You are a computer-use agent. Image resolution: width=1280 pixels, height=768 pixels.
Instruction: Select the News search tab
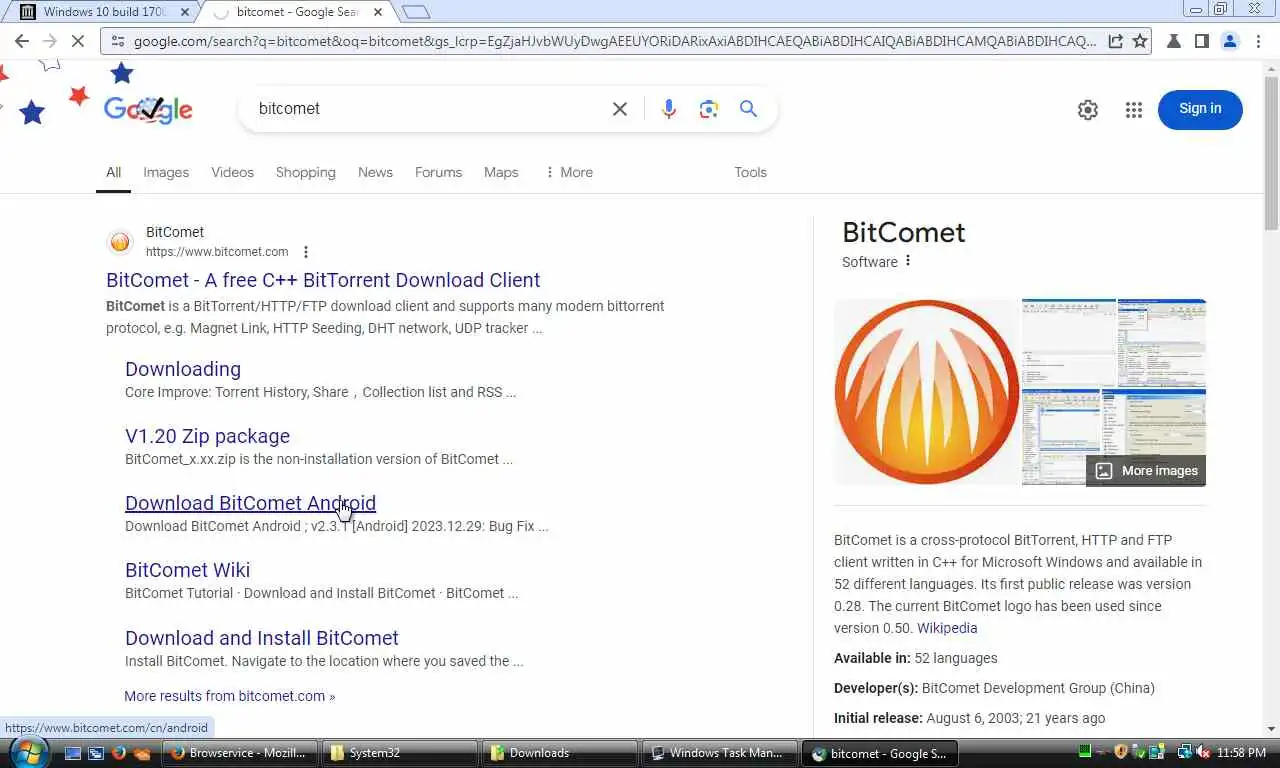375,172
